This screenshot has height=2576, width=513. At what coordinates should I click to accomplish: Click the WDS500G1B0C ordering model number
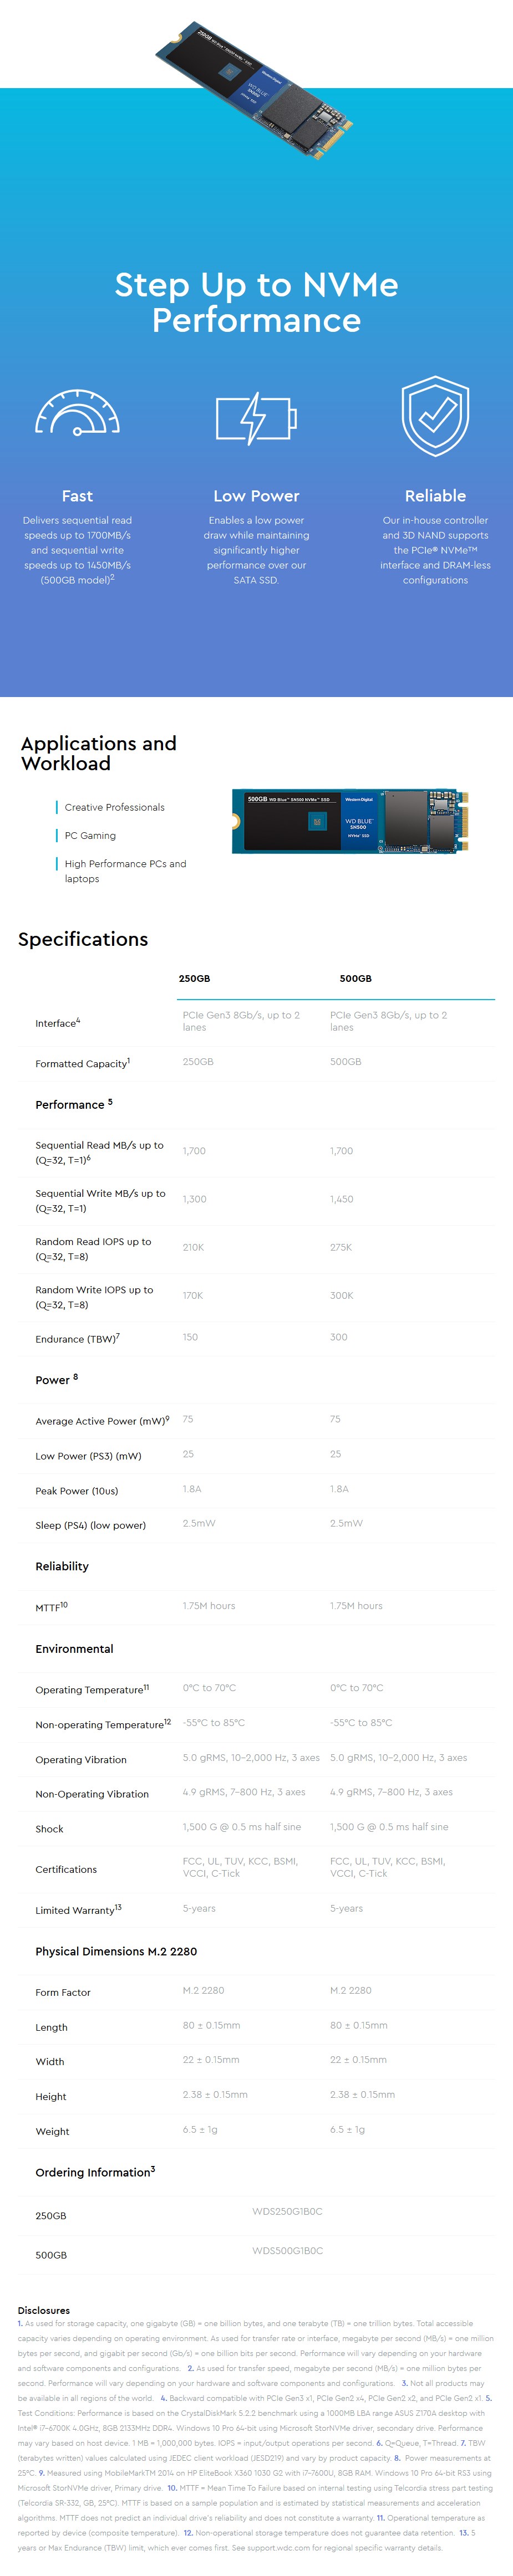(287, 2250)
